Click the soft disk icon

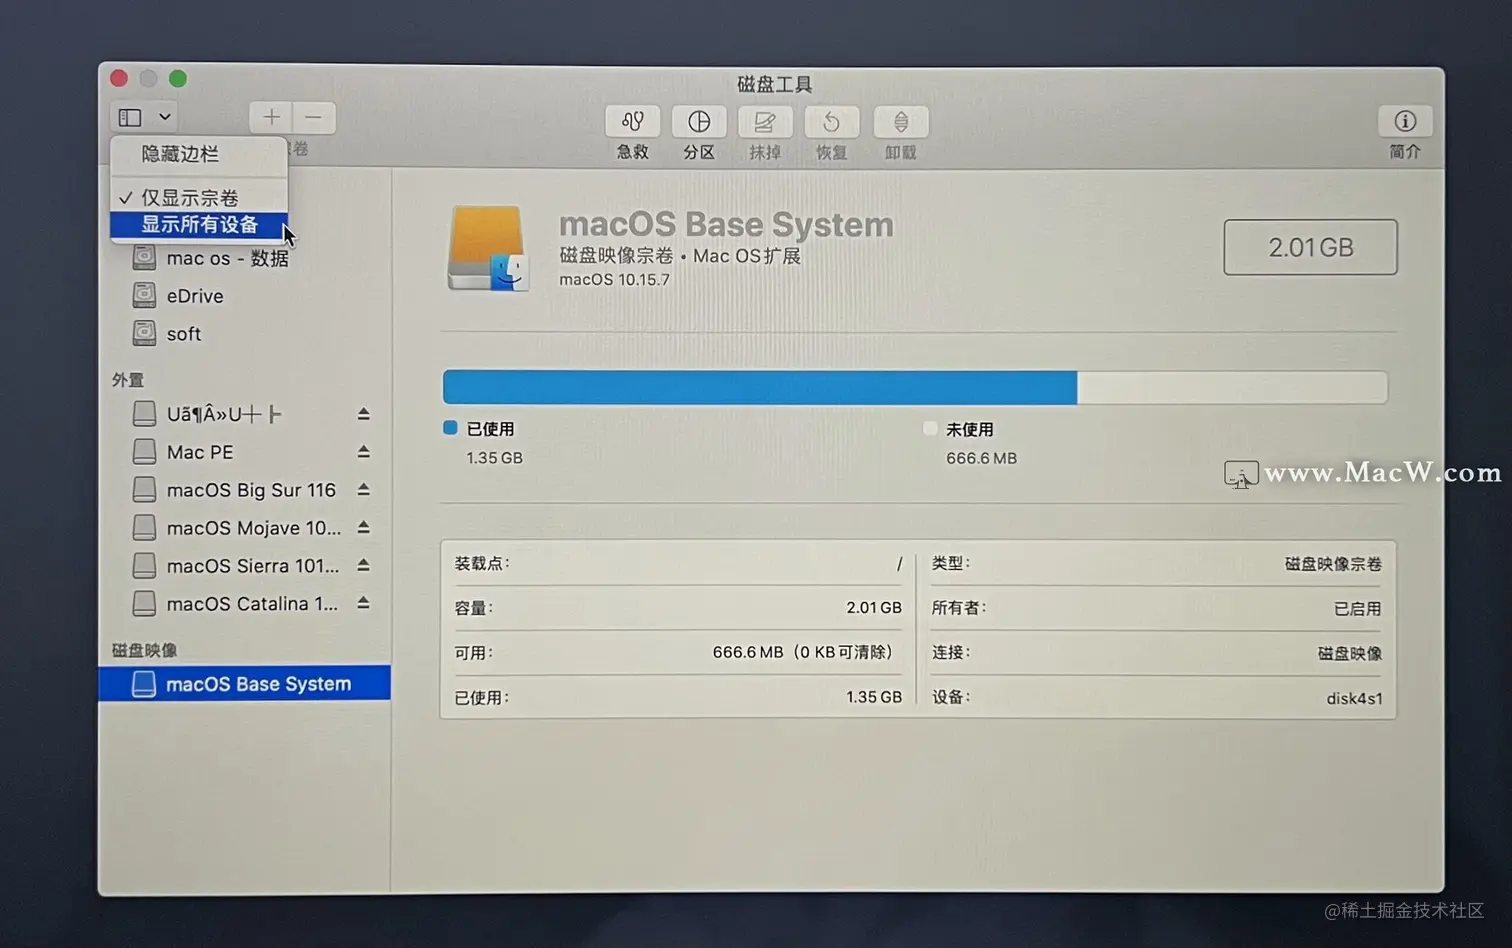pyautogui.click(x=144, y=333)
